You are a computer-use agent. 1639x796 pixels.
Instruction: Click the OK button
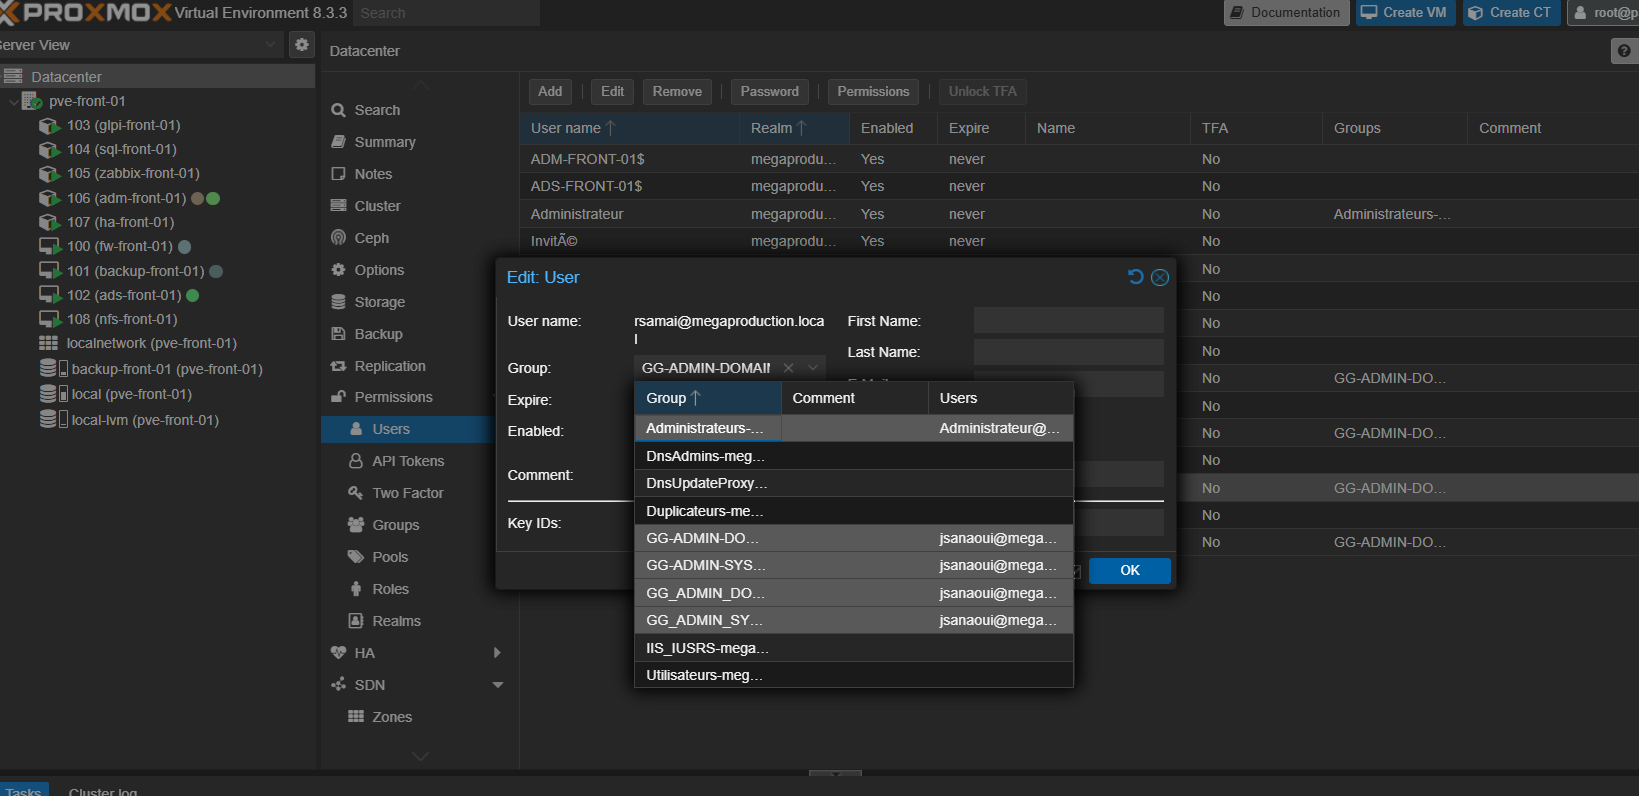tap(1129, 570)
